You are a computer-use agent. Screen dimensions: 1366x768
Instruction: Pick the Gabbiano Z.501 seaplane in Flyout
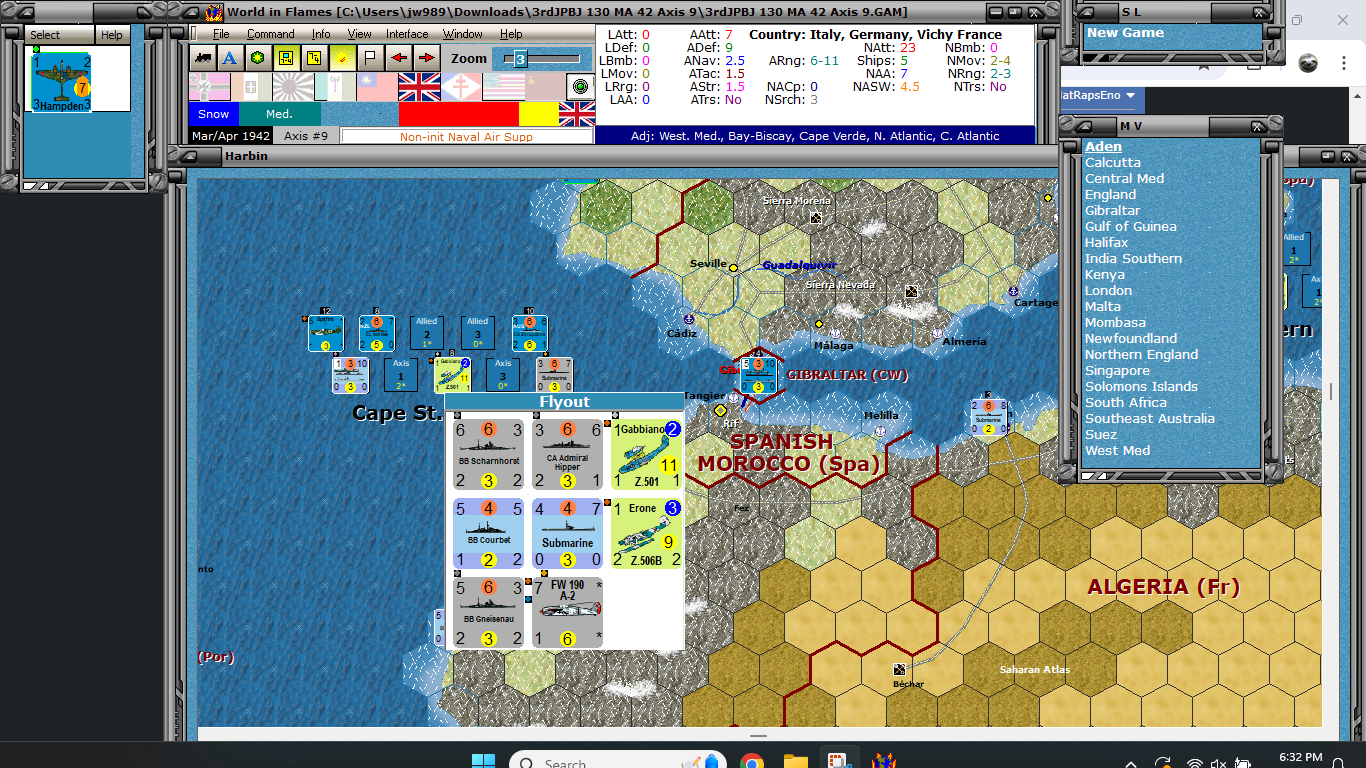point(646,455)
